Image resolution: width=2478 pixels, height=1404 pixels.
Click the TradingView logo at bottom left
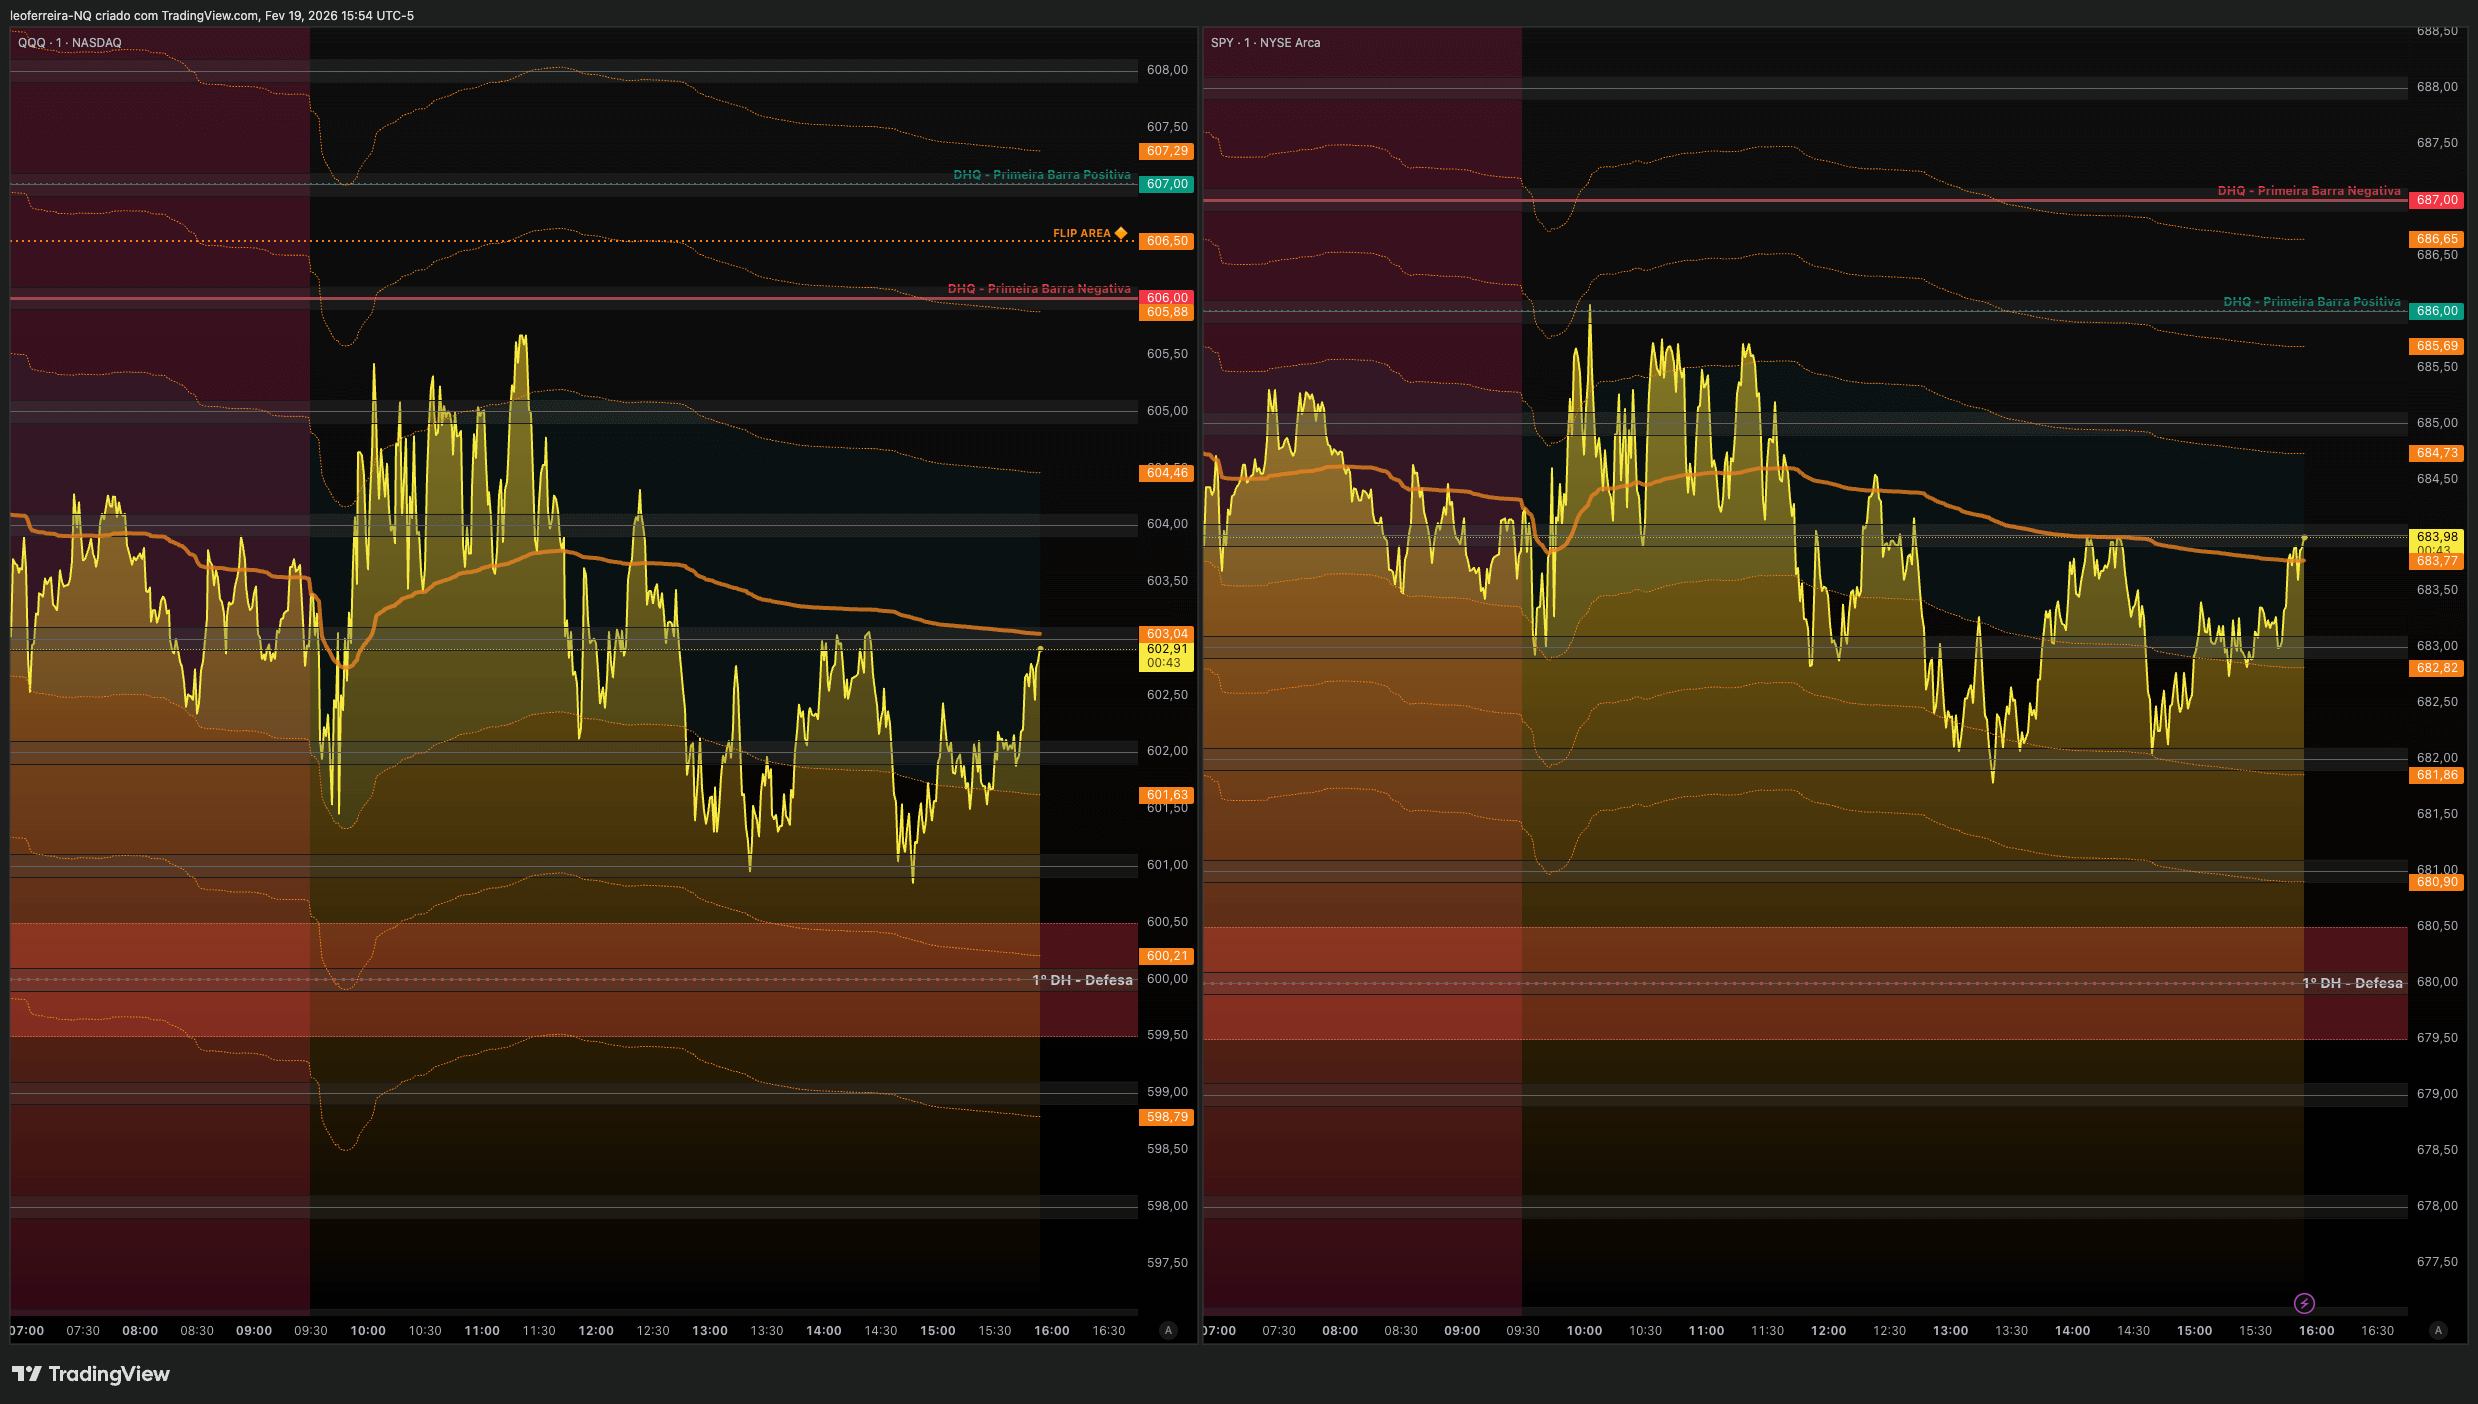pos(91,1374)
